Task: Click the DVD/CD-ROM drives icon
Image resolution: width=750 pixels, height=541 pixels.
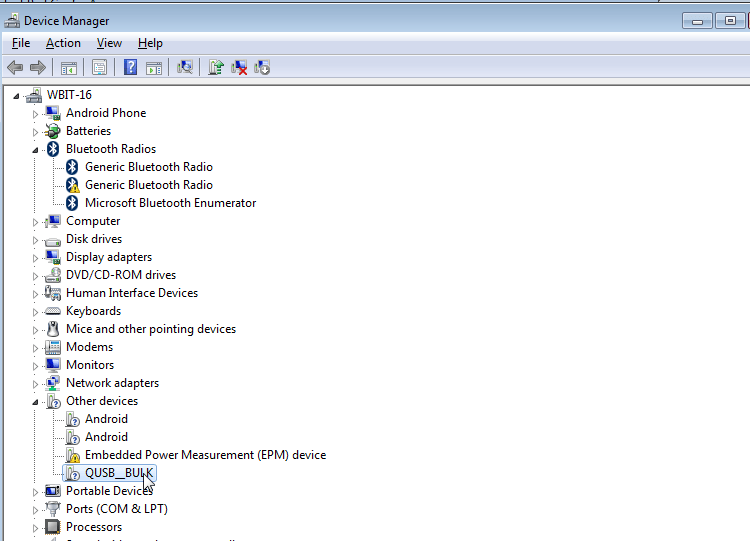Action: pyautogui.click(x=53, y=275)
